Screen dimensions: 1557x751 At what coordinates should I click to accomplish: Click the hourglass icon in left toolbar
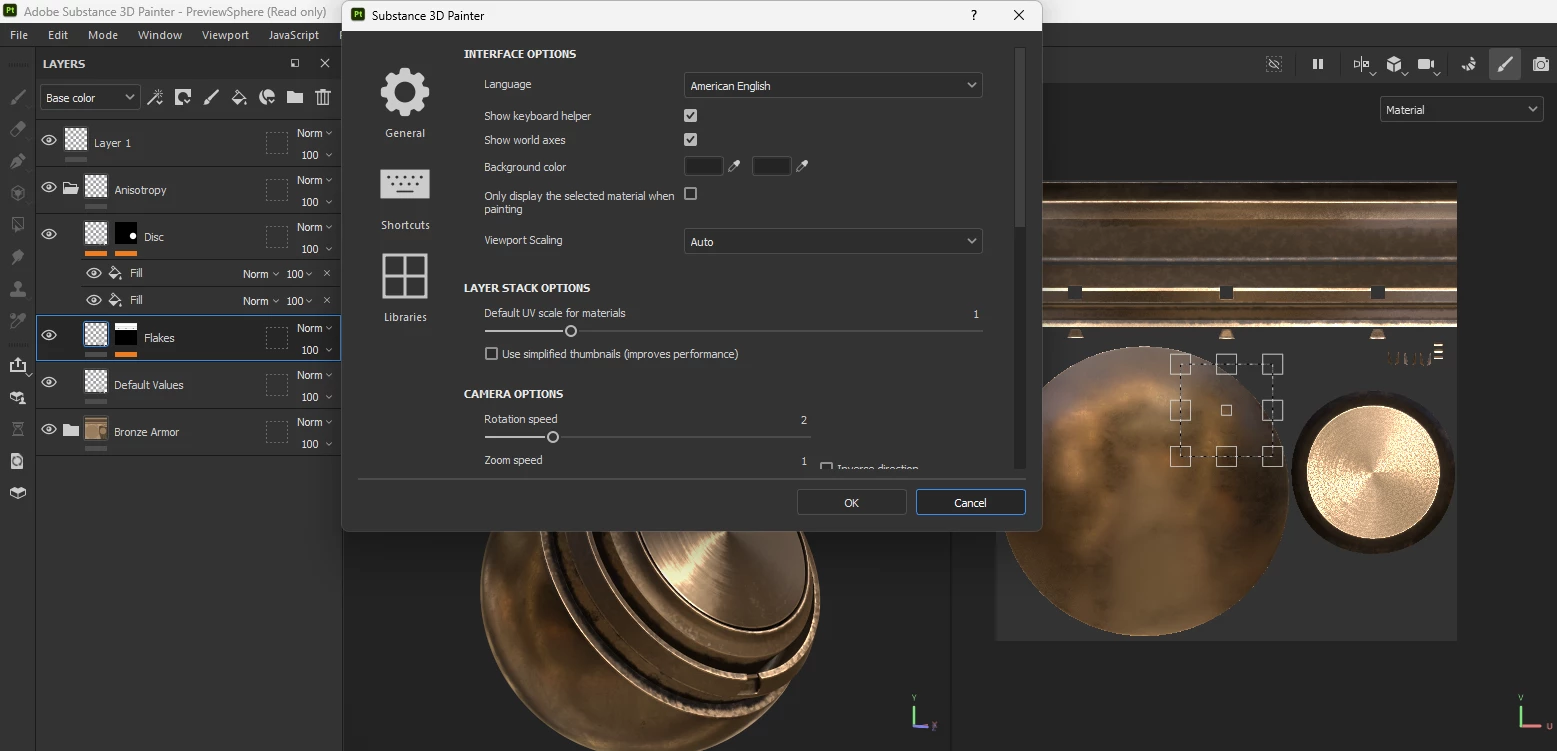point(17,429)
